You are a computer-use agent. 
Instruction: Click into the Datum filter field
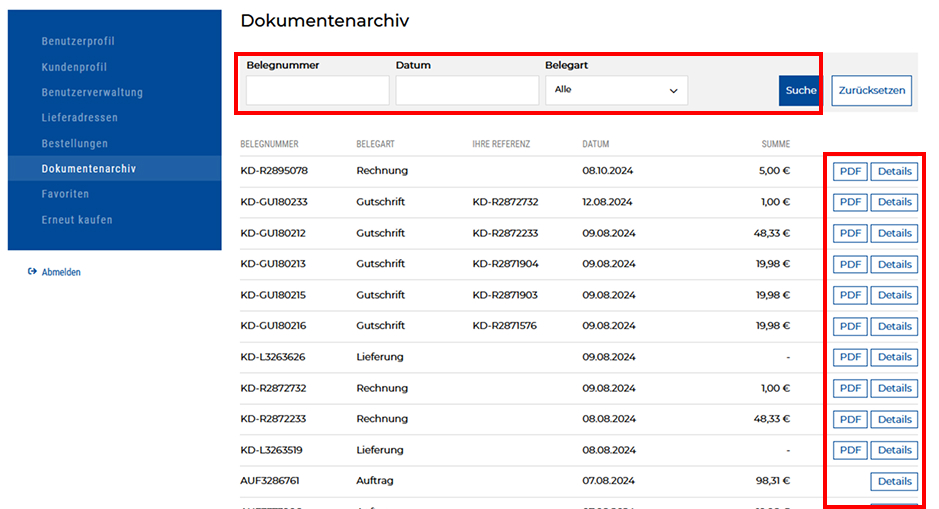pos(467,91)
